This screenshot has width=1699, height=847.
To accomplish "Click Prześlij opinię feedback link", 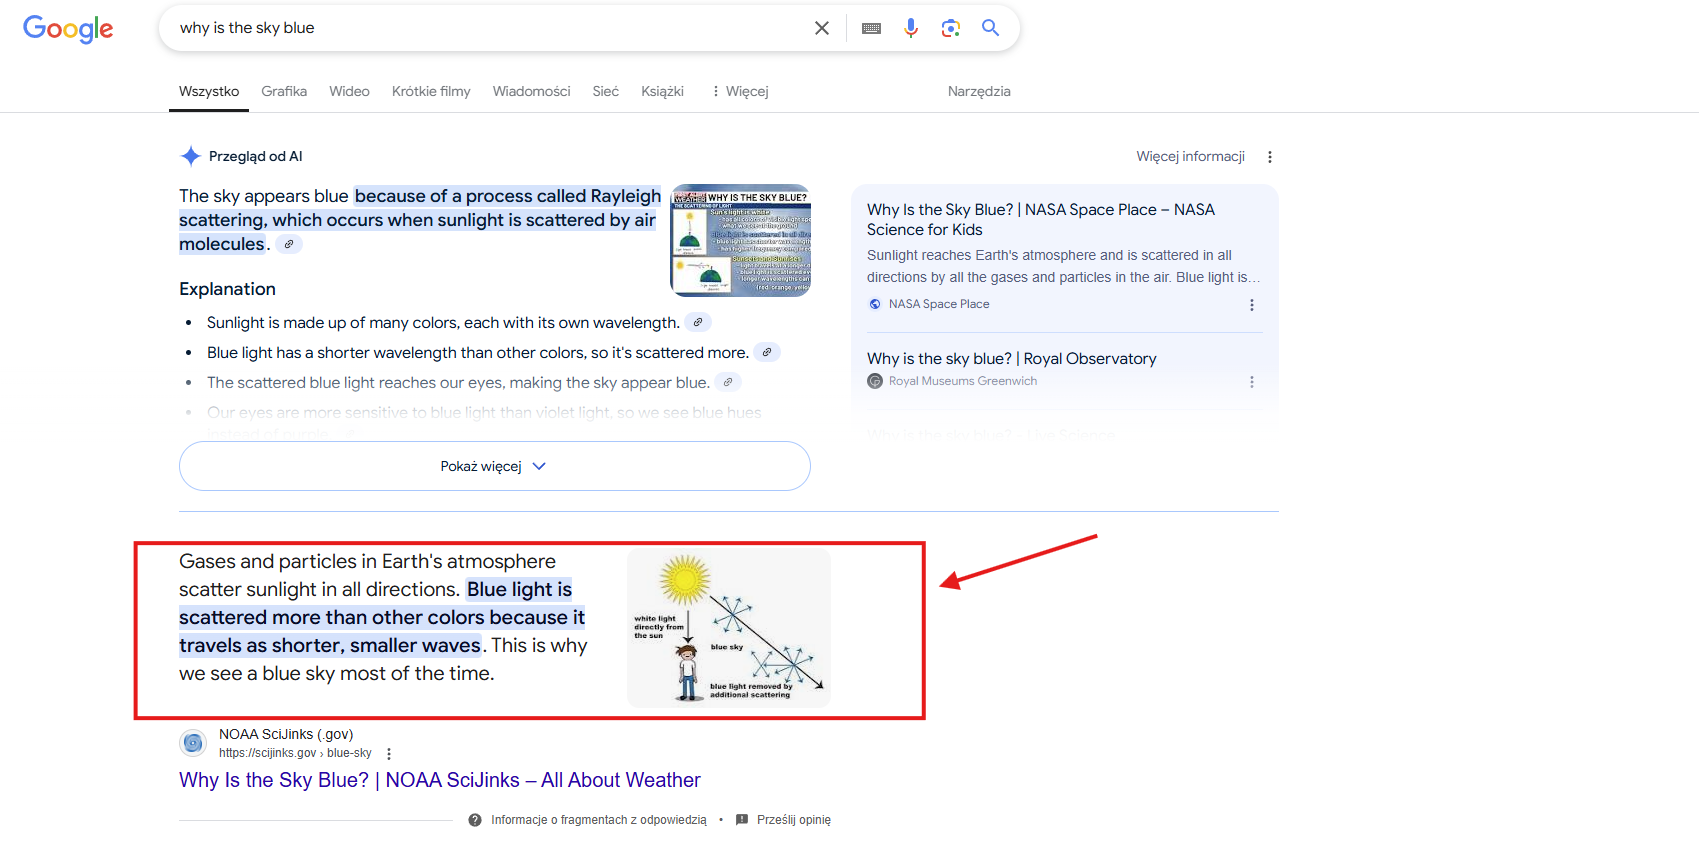I will 794,820.
